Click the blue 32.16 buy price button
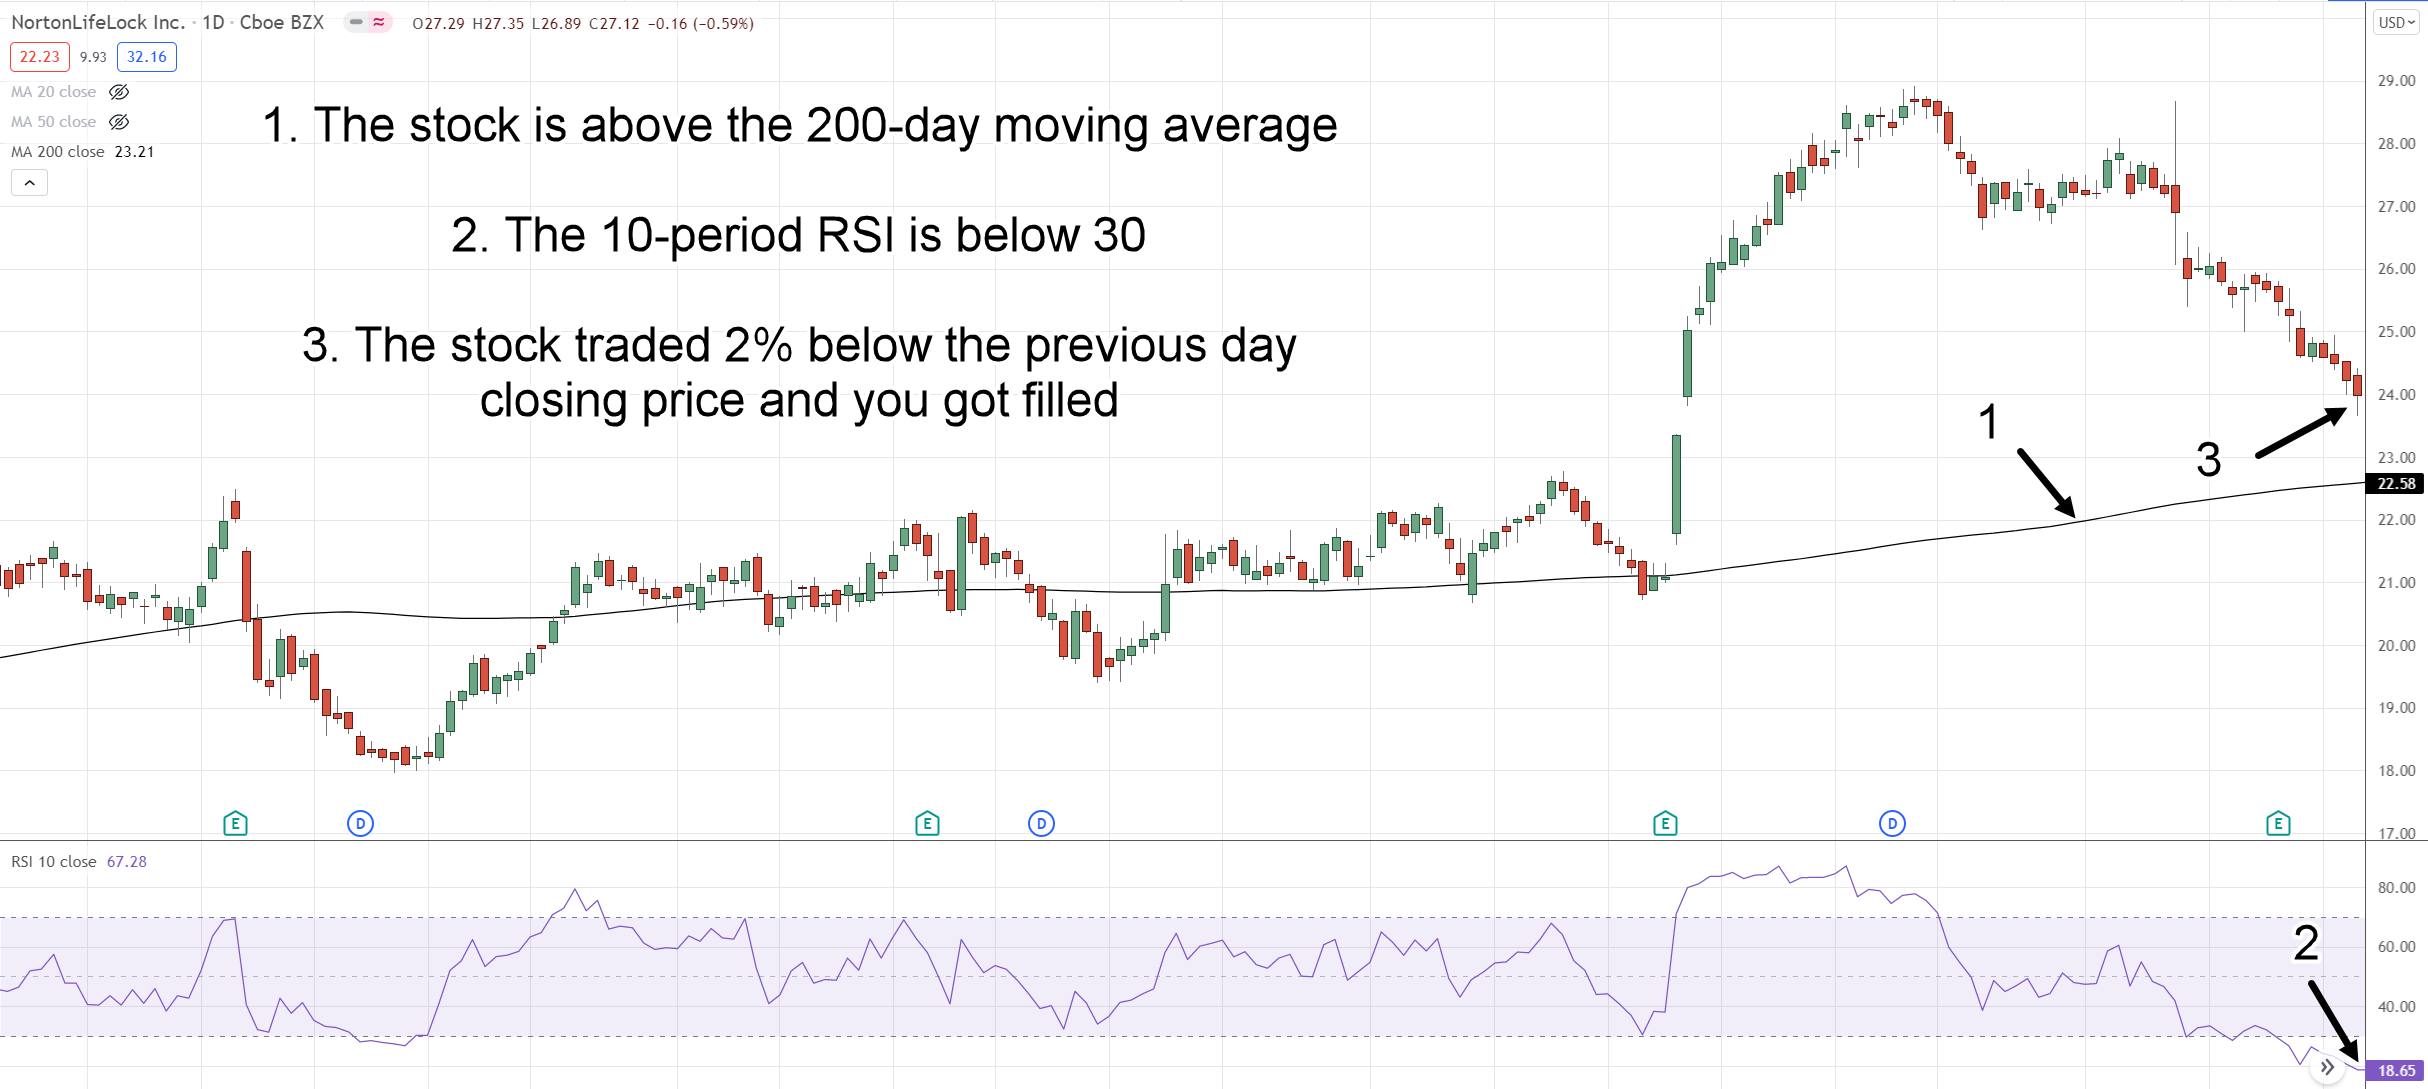This screenshot has width=2428, height=1089. coord(147,57)
